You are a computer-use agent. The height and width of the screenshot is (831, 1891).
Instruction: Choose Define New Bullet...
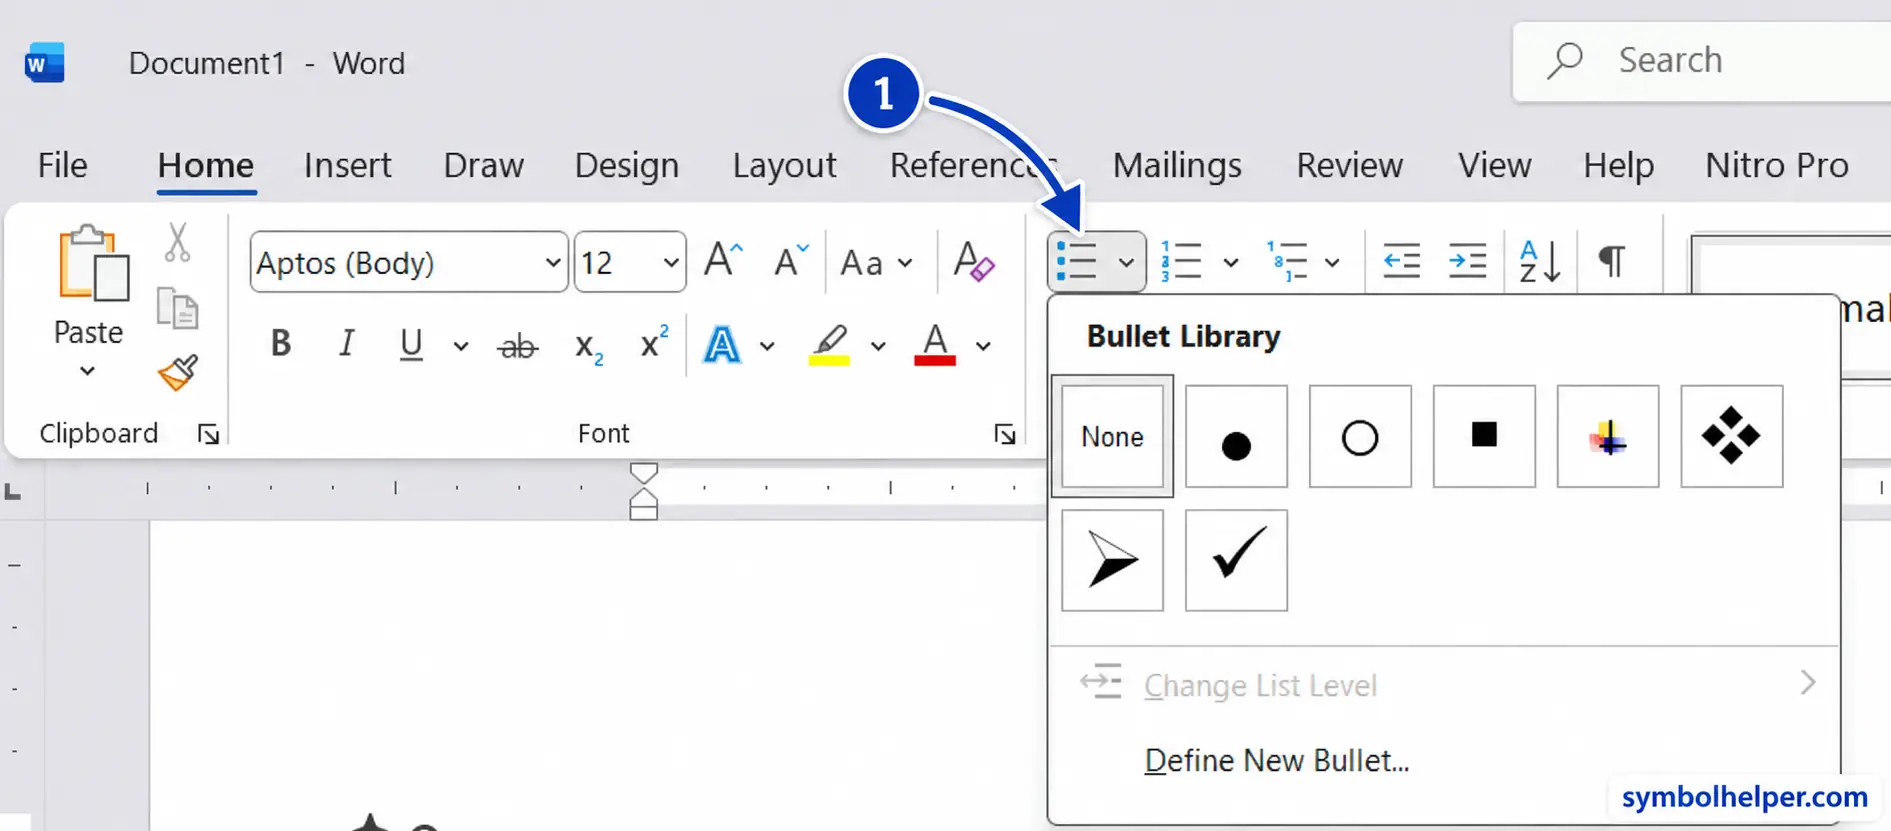(x=1276, y=760)
